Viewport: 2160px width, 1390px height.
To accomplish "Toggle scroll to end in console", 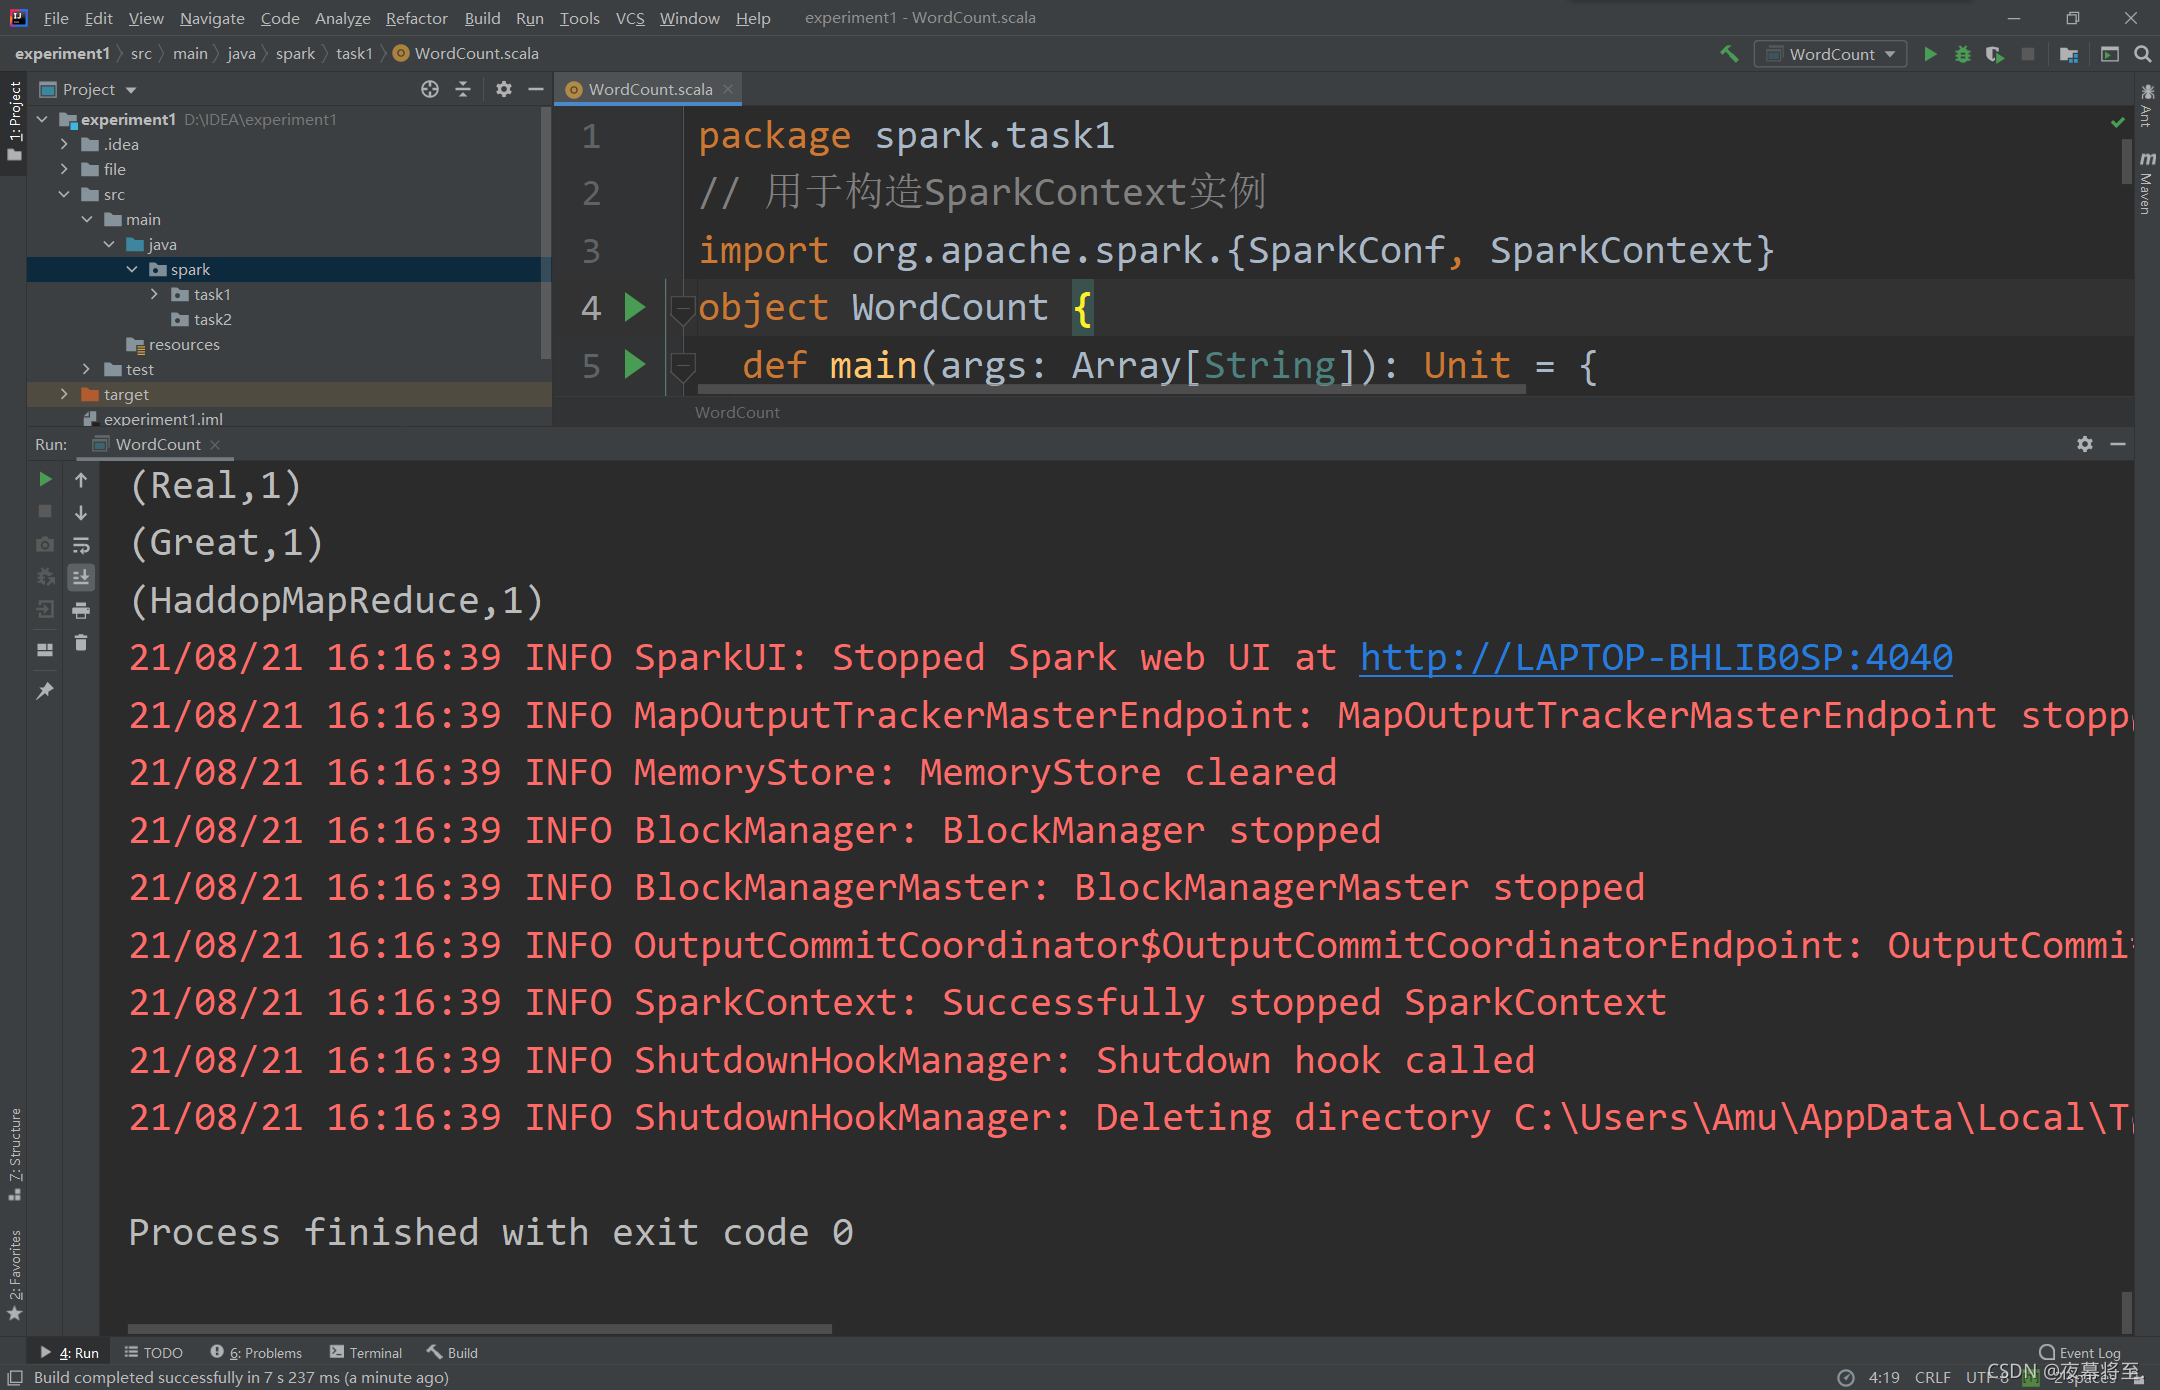I will (81, 577).
